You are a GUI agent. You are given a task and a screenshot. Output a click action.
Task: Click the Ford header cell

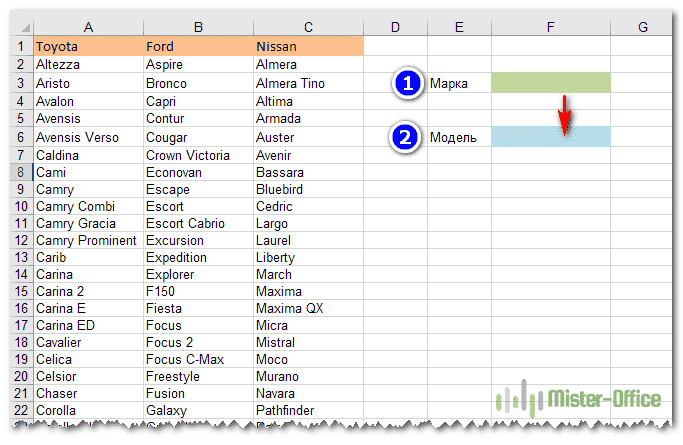tap(197, 46)
